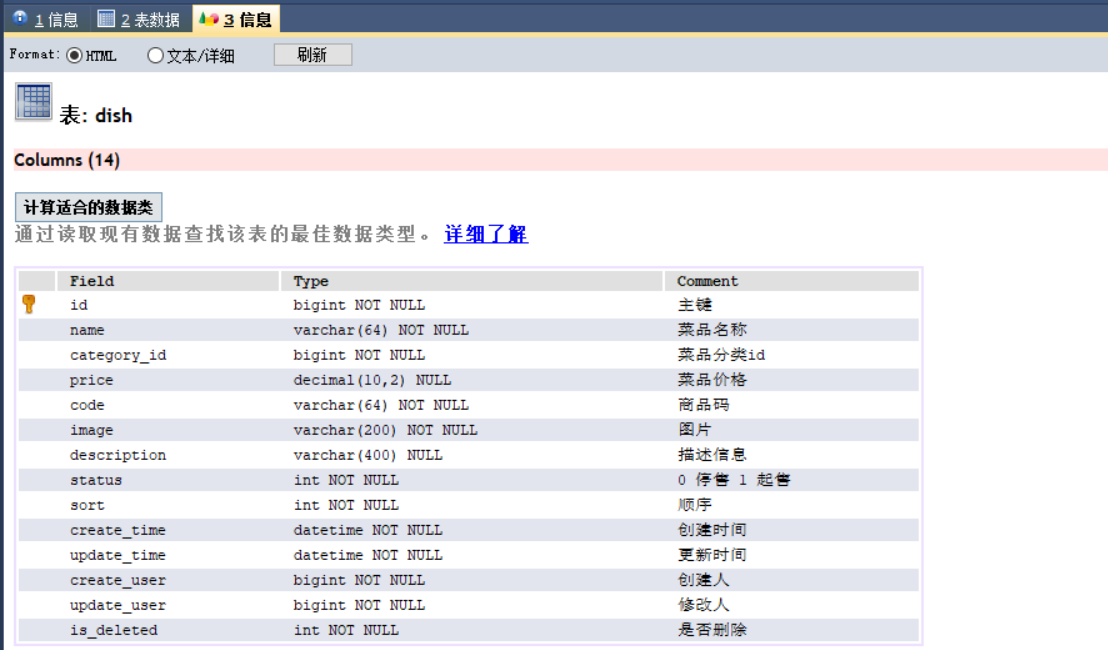Viewport: 1108px width, 650px height.
Task: Click the grid icon on 2 表数据 tab
Action: [x=106, y=18]
